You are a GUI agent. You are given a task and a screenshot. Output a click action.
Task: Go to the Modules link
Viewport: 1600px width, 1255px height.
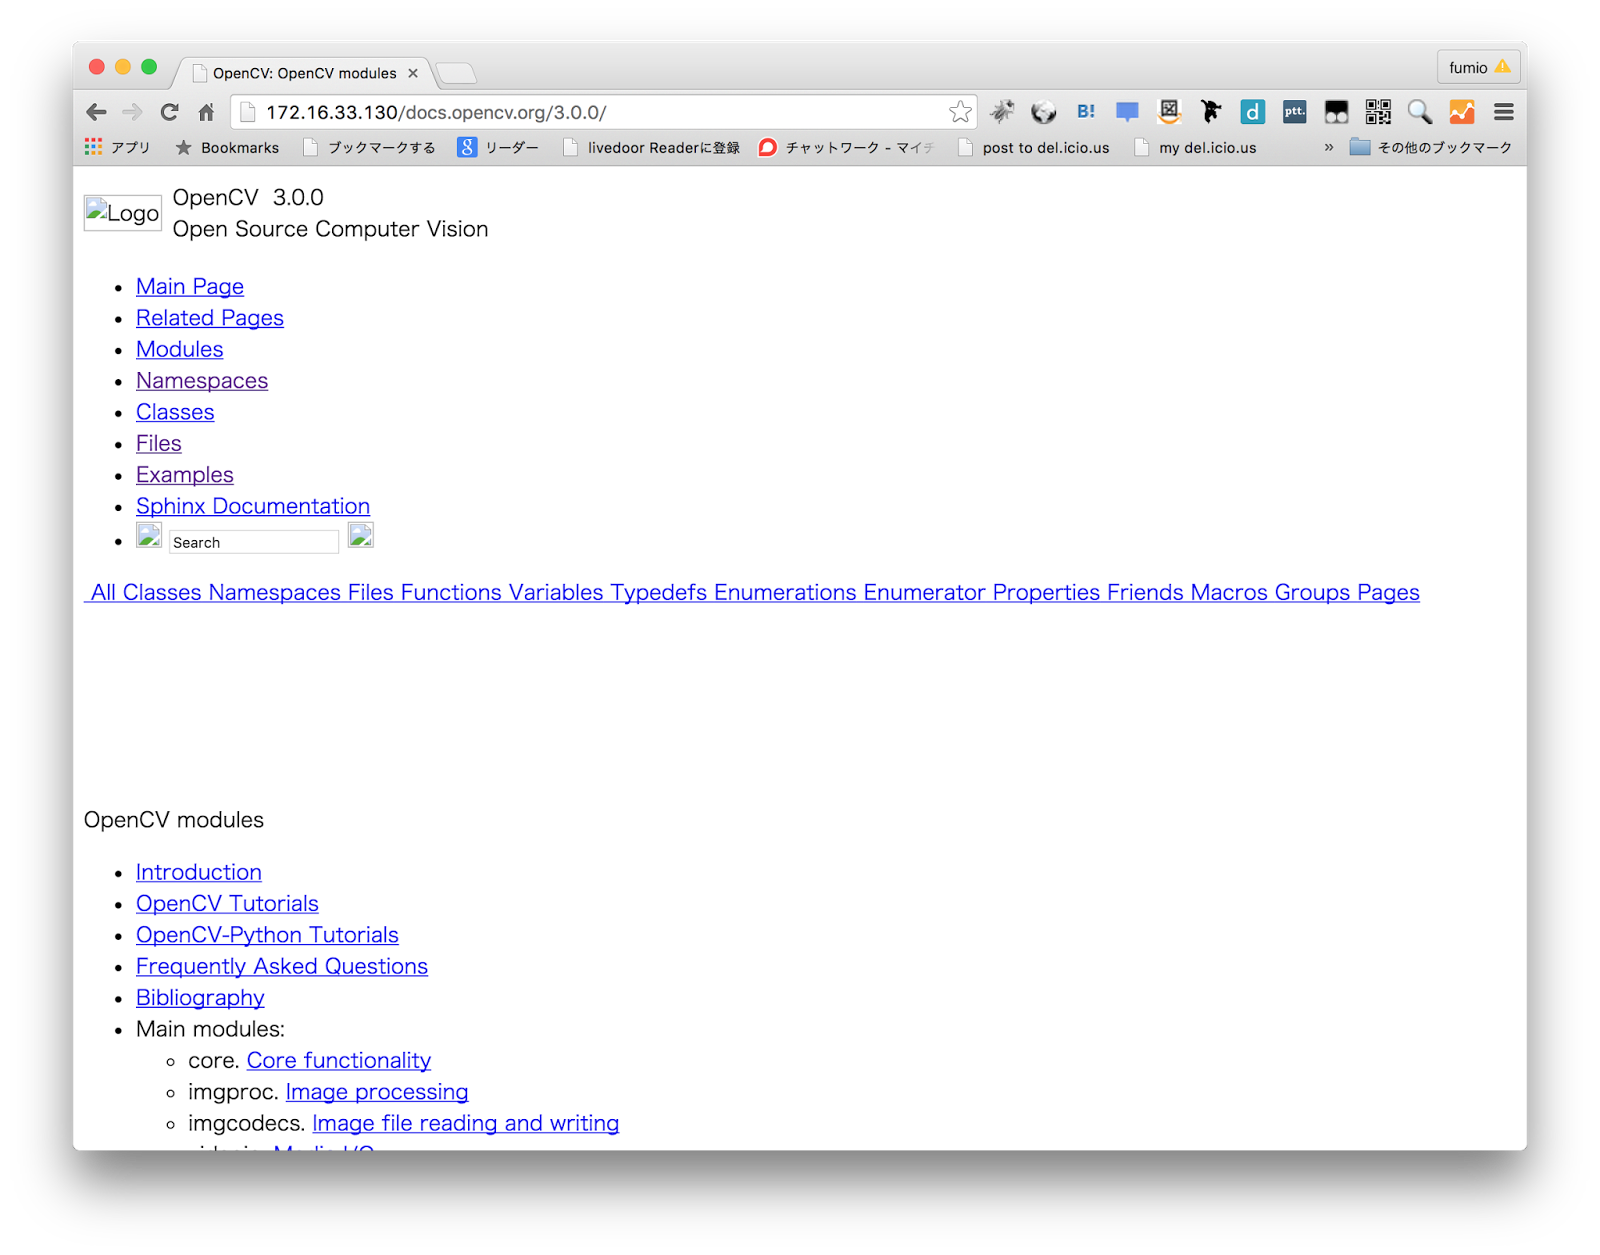tap(180, 349)
